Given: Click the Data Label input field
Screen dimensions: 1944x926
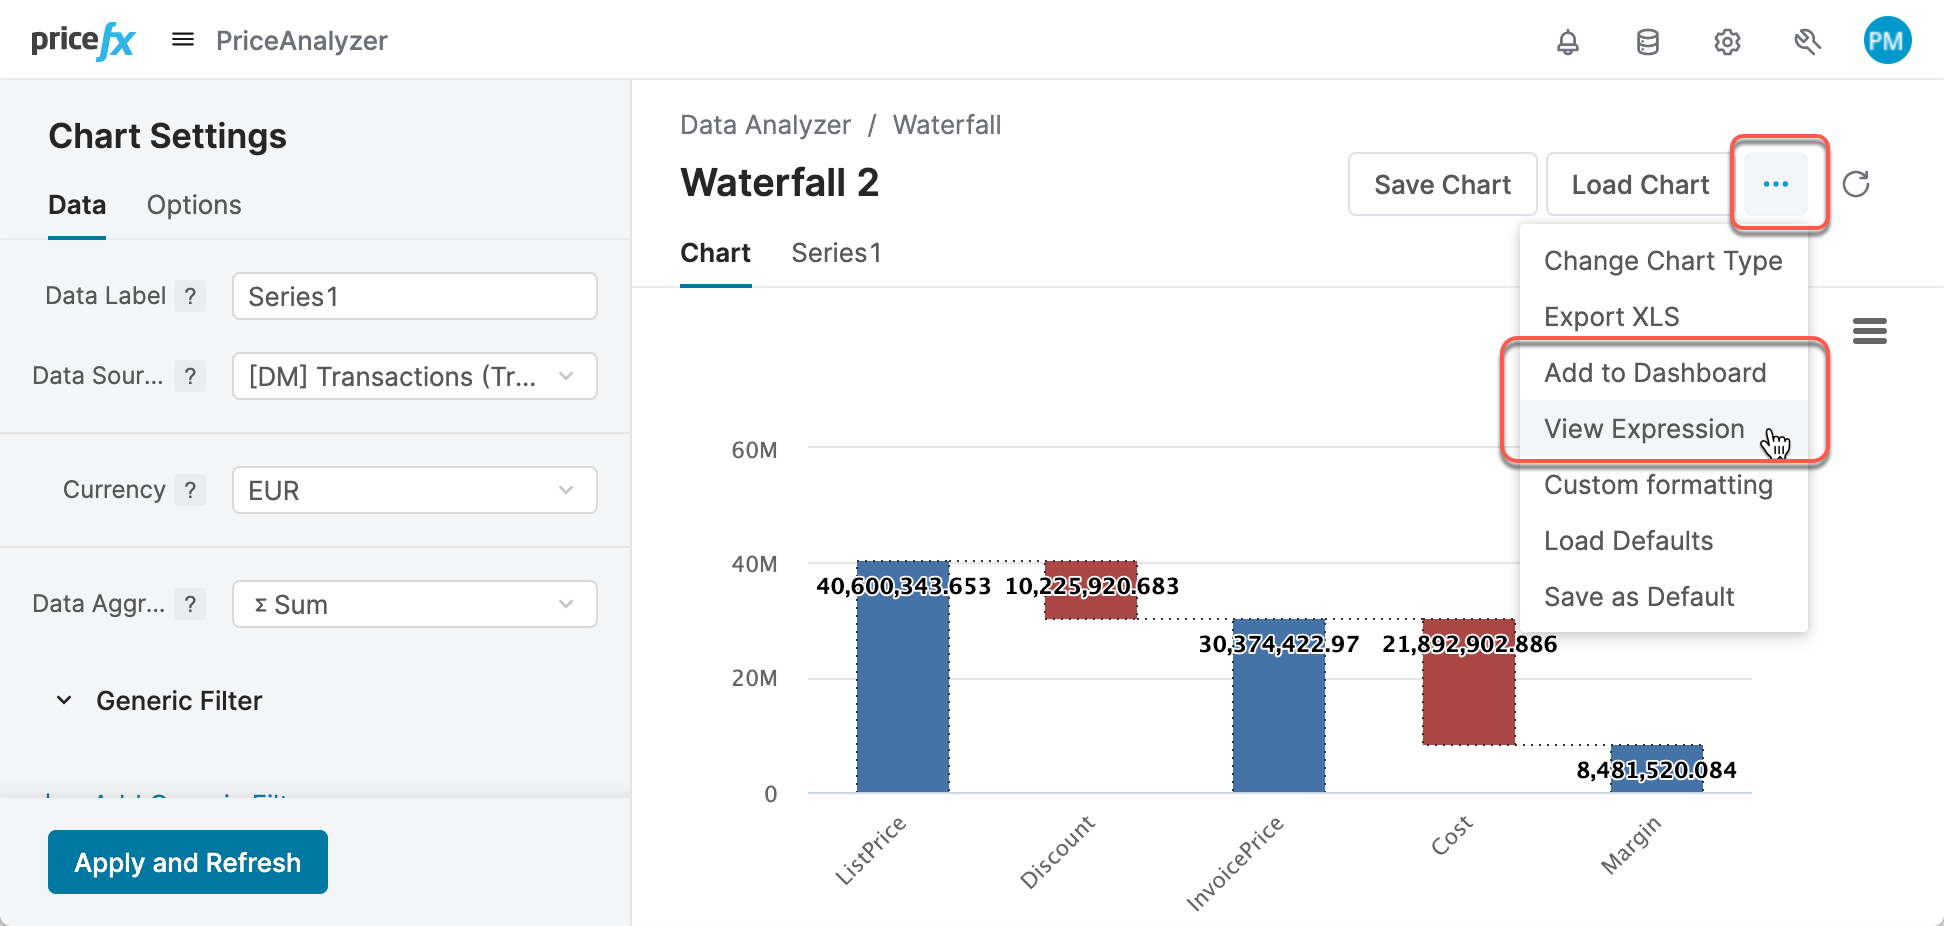Looking at the screenshot, I should [x=414, y=296].
